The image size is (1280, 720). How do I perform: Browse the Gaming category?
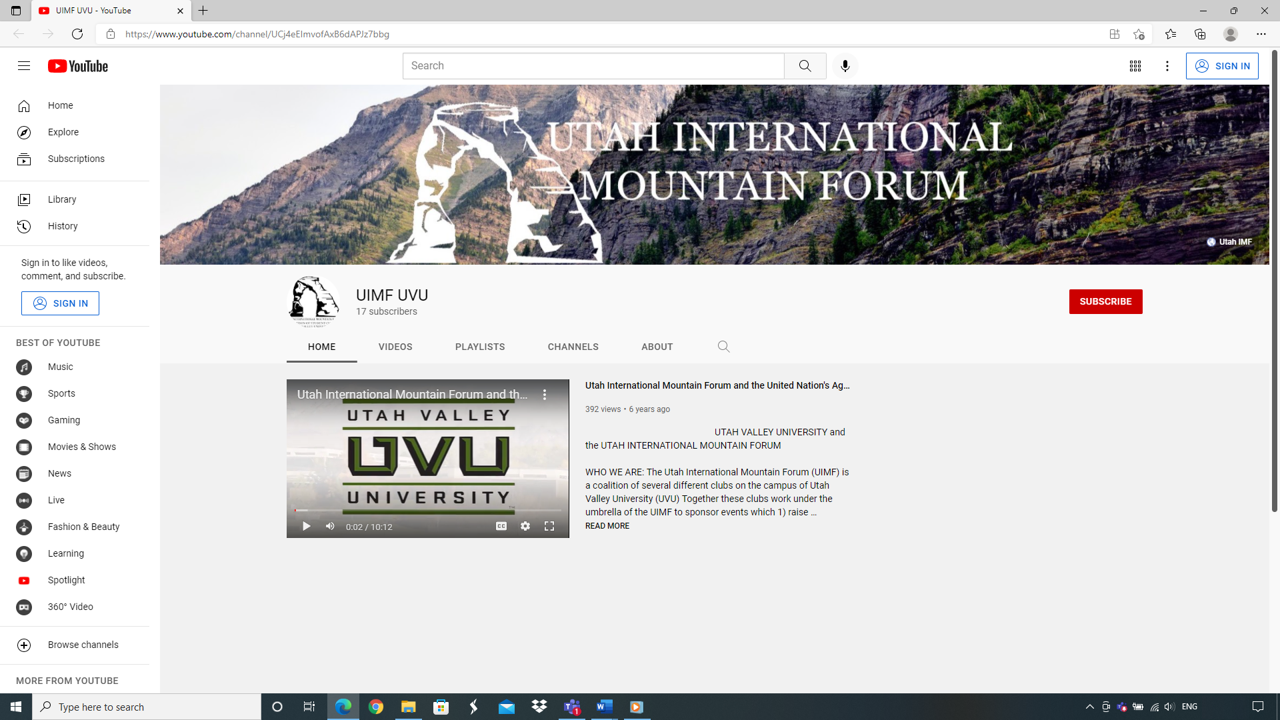point(75,420)
